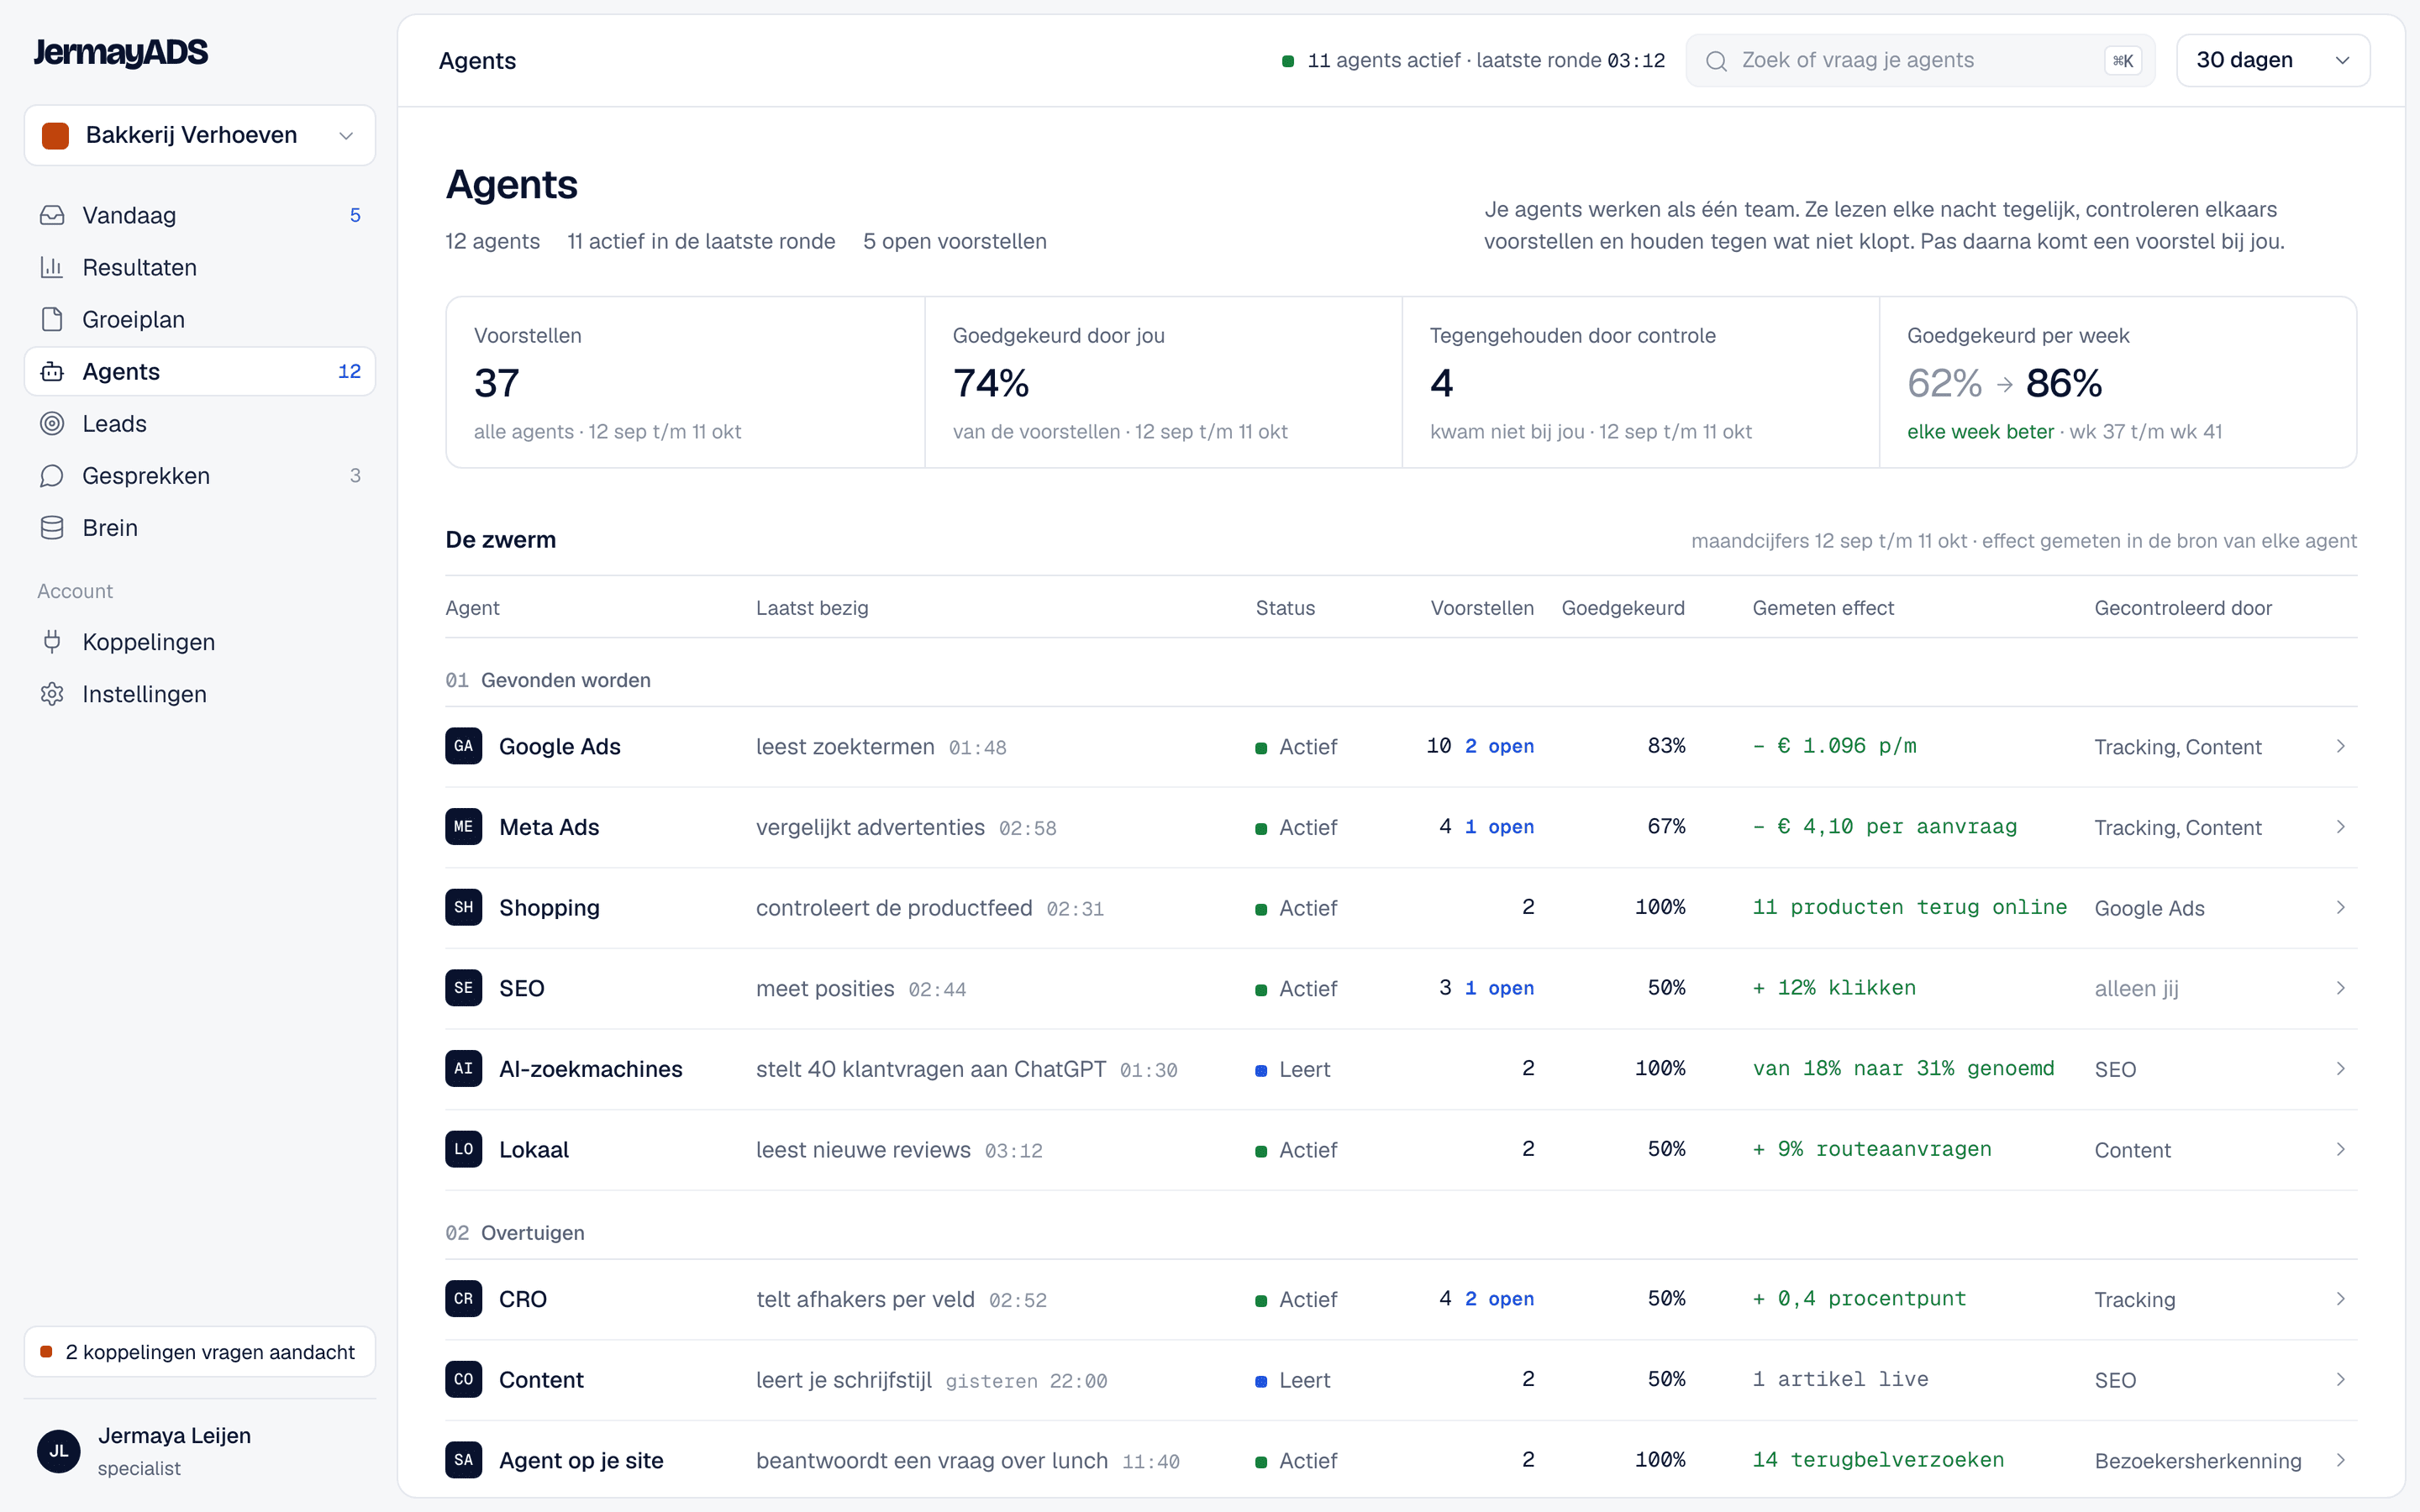Image resolution: width=2420 pixels, height=1512 pixels.
Task: Click the CR badge of CRO
Action: pyautogui.click(x=463, y=1298)
